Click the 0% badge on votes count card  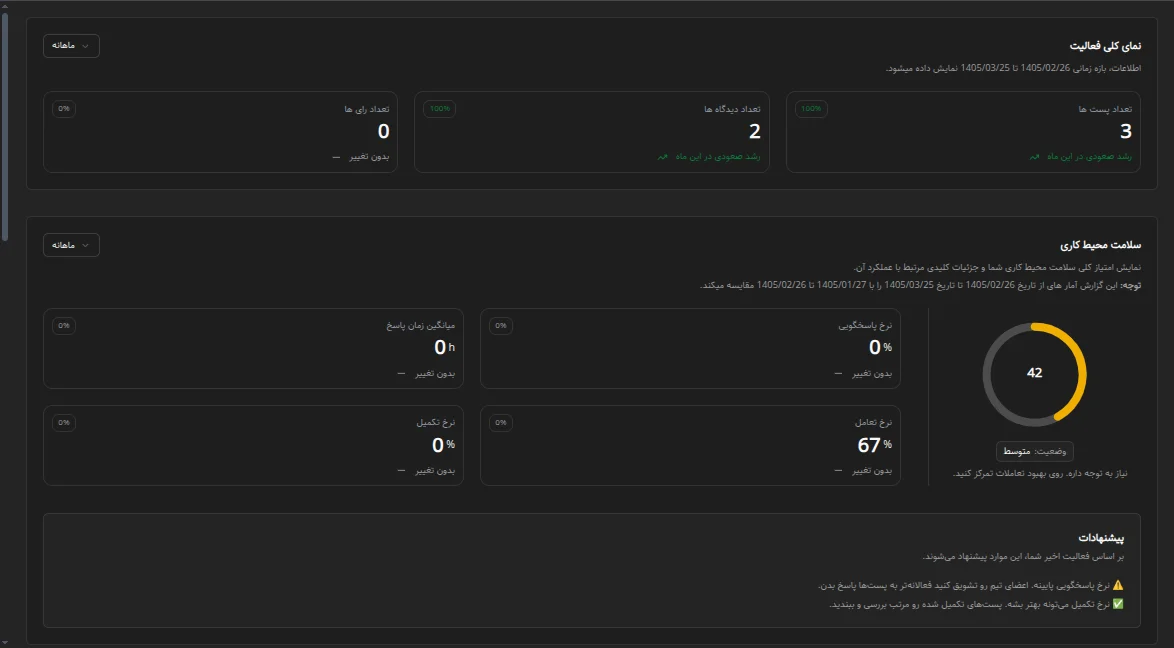64,109
